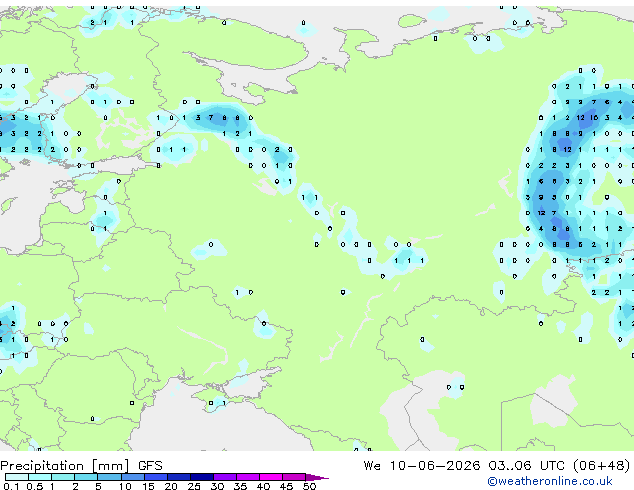Screen dimensions: 634x490
Task: Click the legend label '0.1'
Action: 12,486
